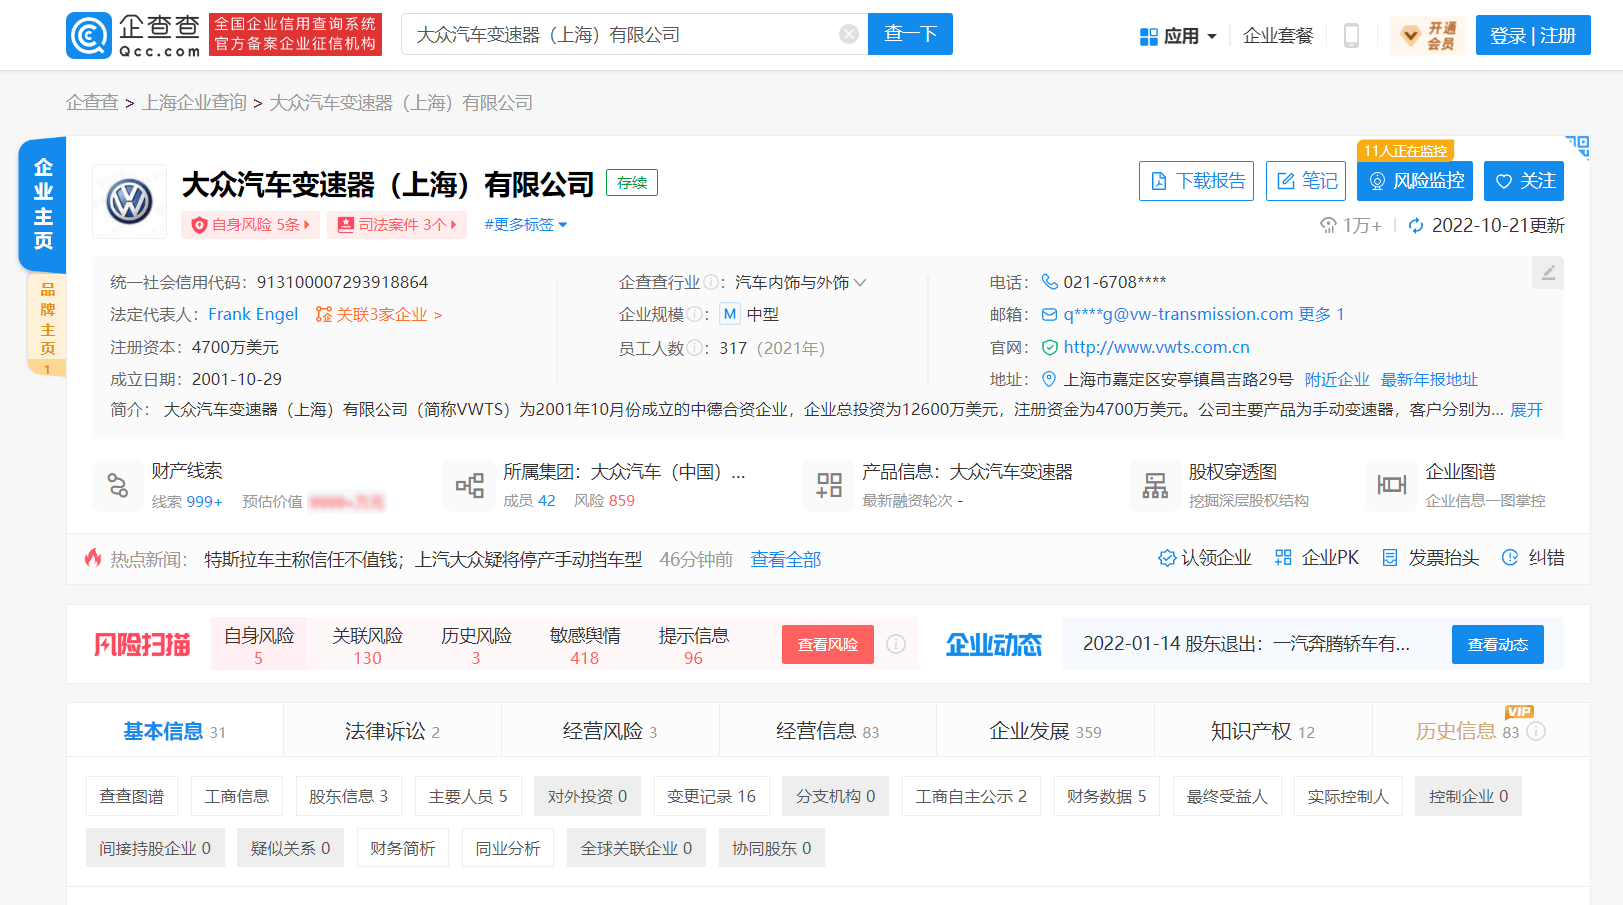Click the 所属集团 hierarchy icon

(470, 485)
